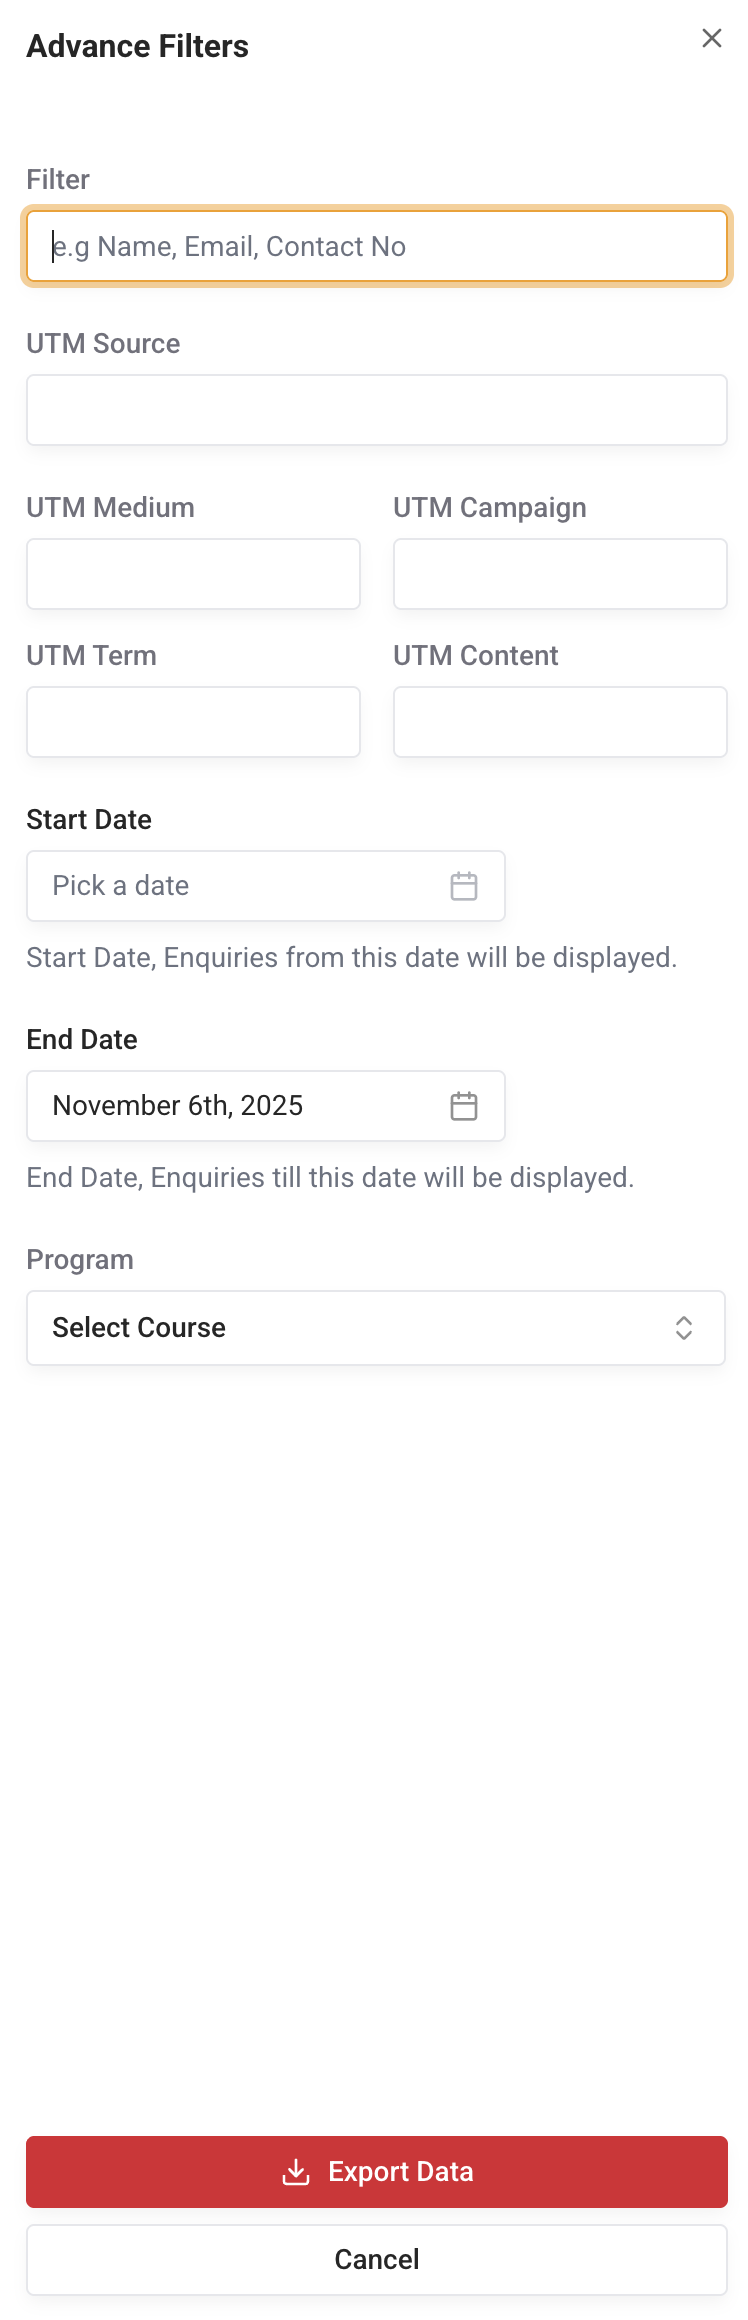Click the UTM Campaign input field
748x2320 pixels.
click(560, 573)
